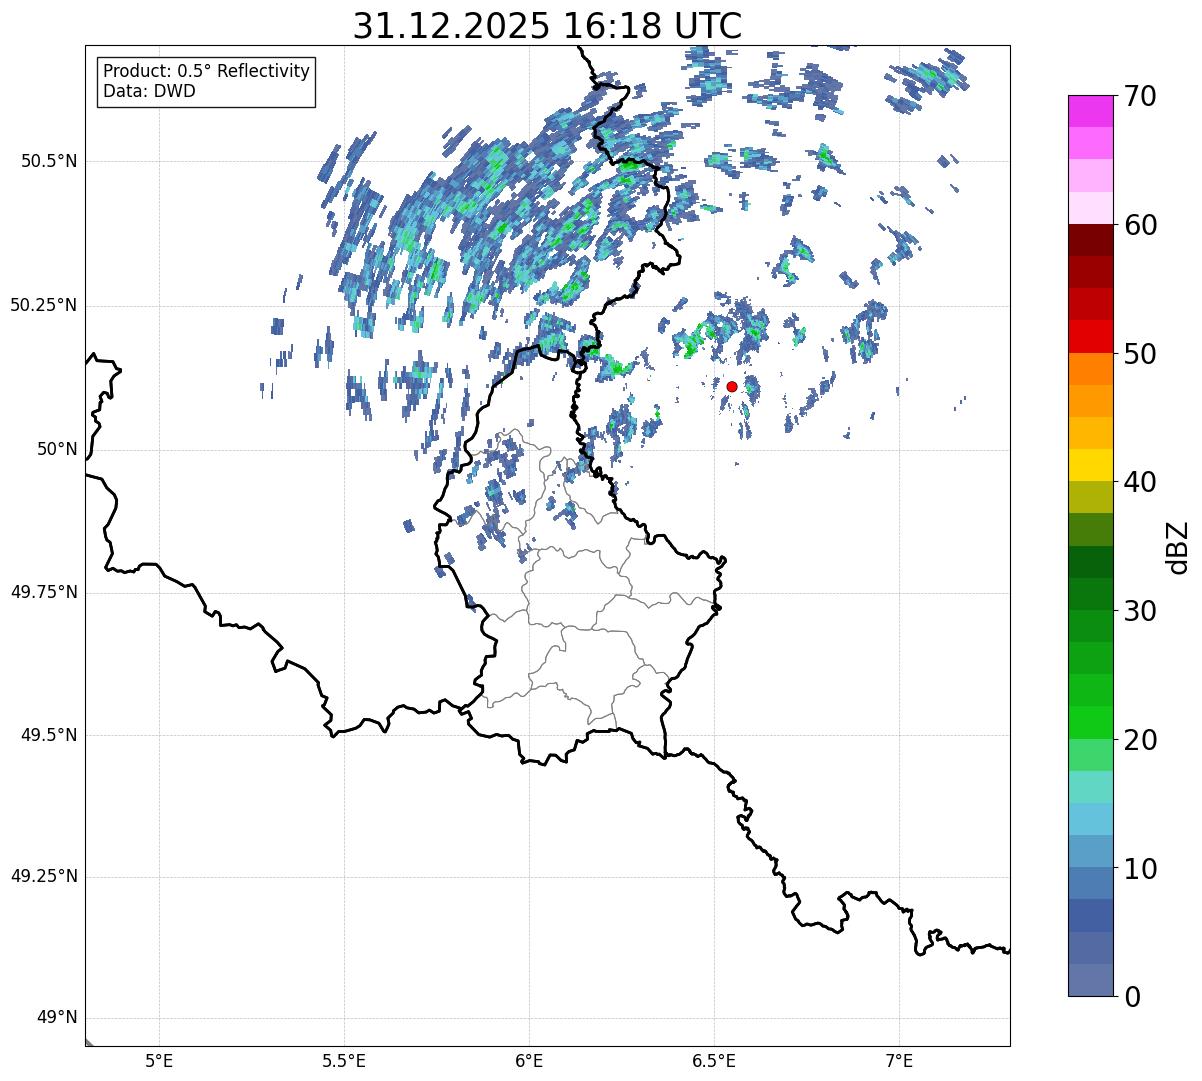Click the dark maroon colorbar swatch just below 60

tap(1090, 240)
